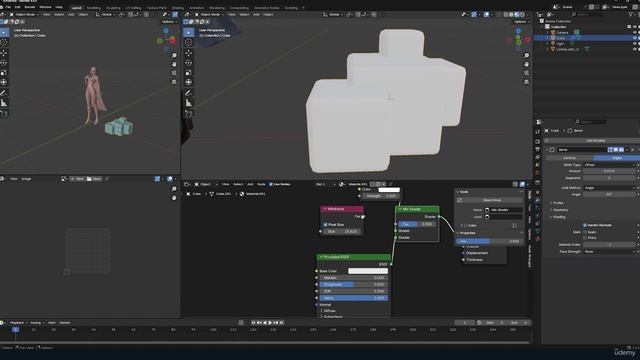Hide the Light object via eye icon
The height and width of the screenshot is (360, 640).
635,43
